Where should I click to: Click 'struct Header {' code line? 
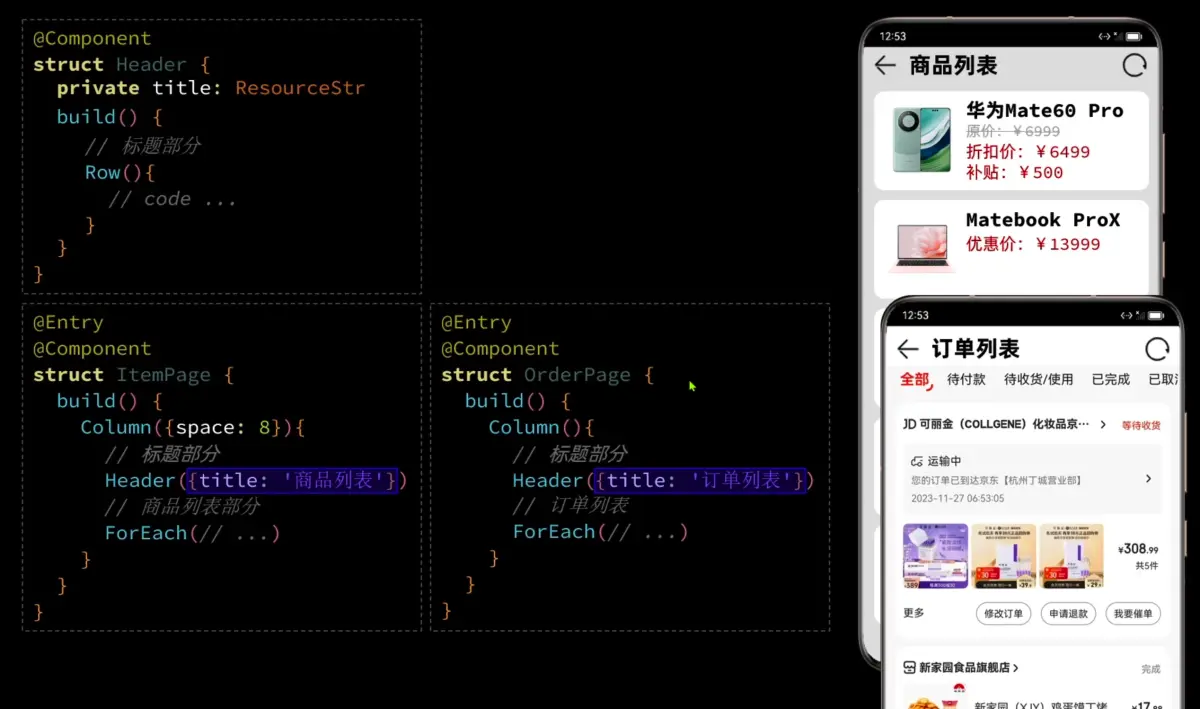(x=122, y=64)
